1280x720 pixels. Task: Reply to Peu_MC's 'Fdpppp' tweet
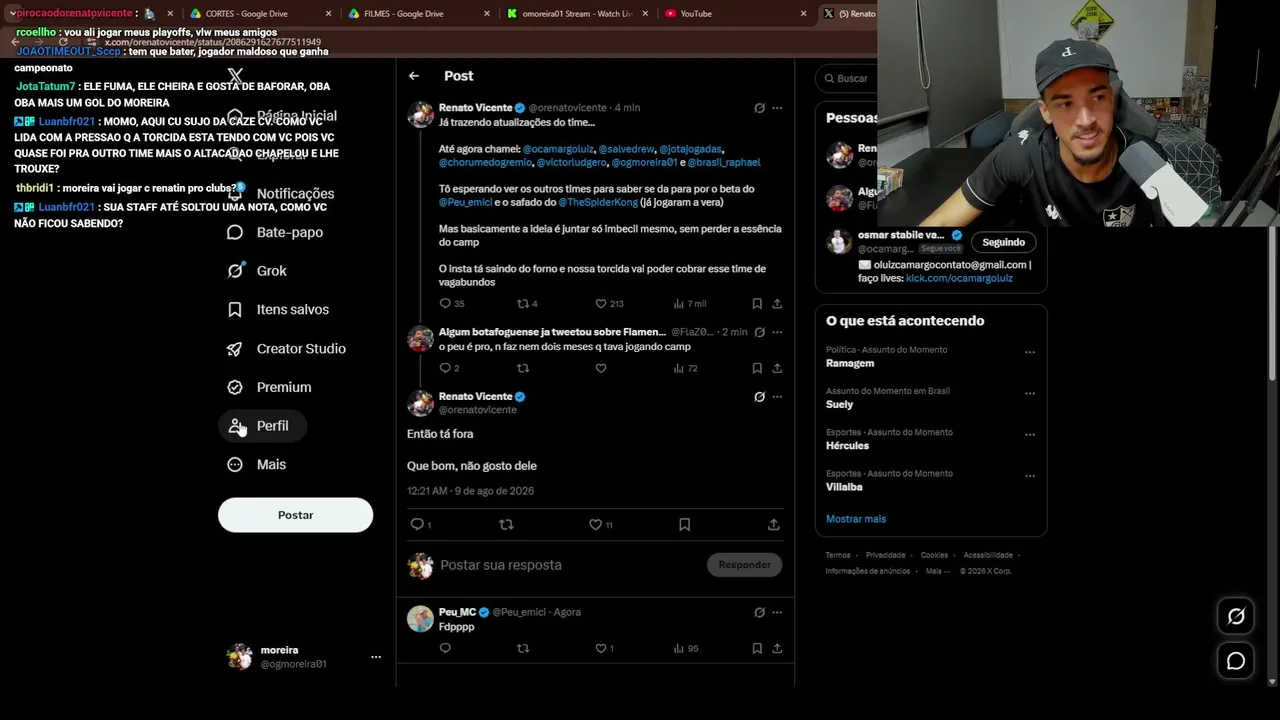445,648
